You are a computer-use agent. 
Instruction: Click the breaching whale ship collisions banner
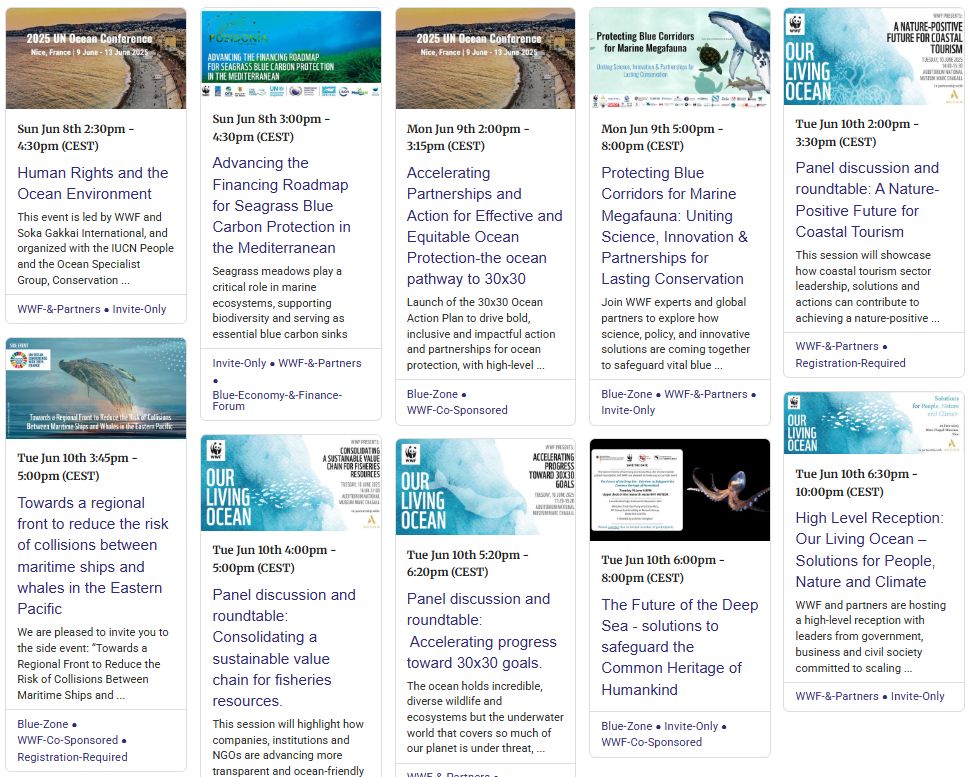click(x=96, y=388)
